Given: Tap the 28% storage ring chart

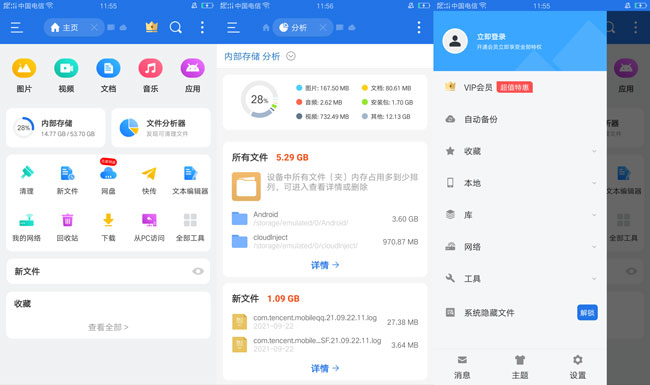Looking at the screenshot, I should point(260,99).
